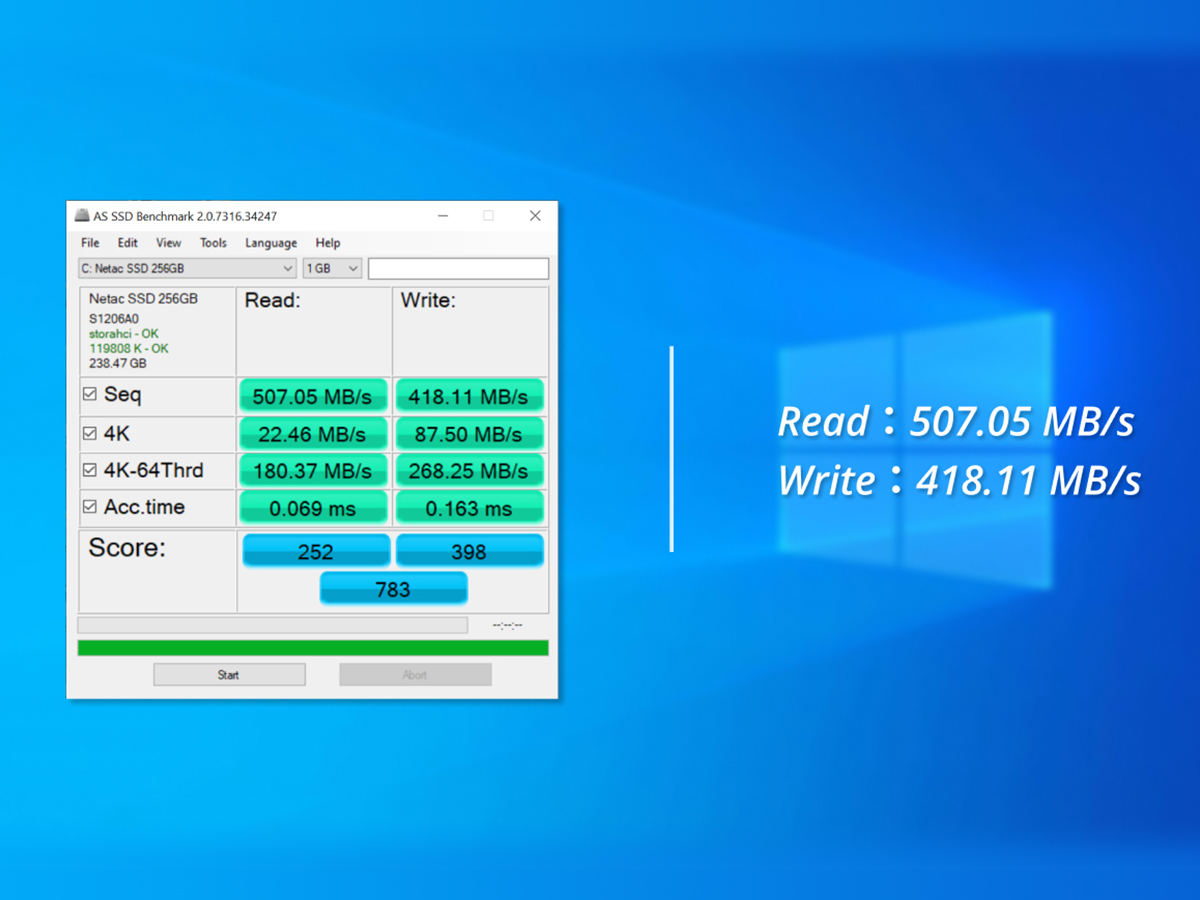The width and height of the screenshot is (1200, 900).
Task: Toggle the Acc.time test checkbox
Action: pyautogui.click(x=90, y=507)
